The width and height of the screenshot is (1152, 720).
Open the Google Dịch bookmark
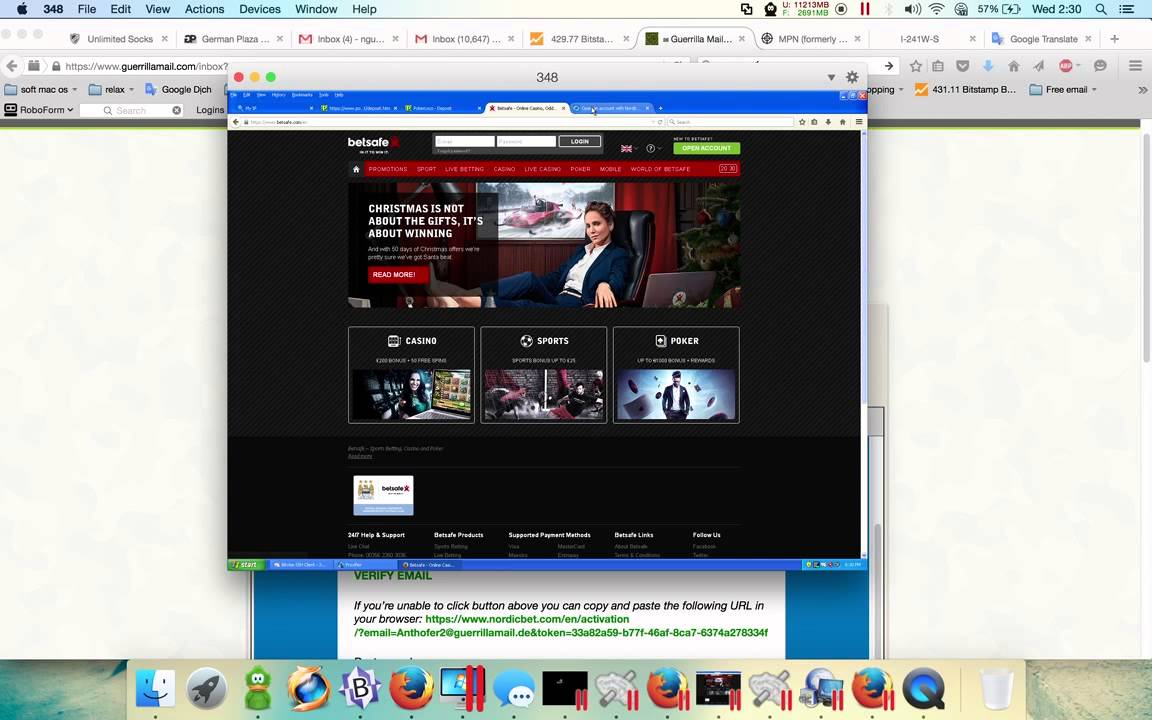[179, 90]
